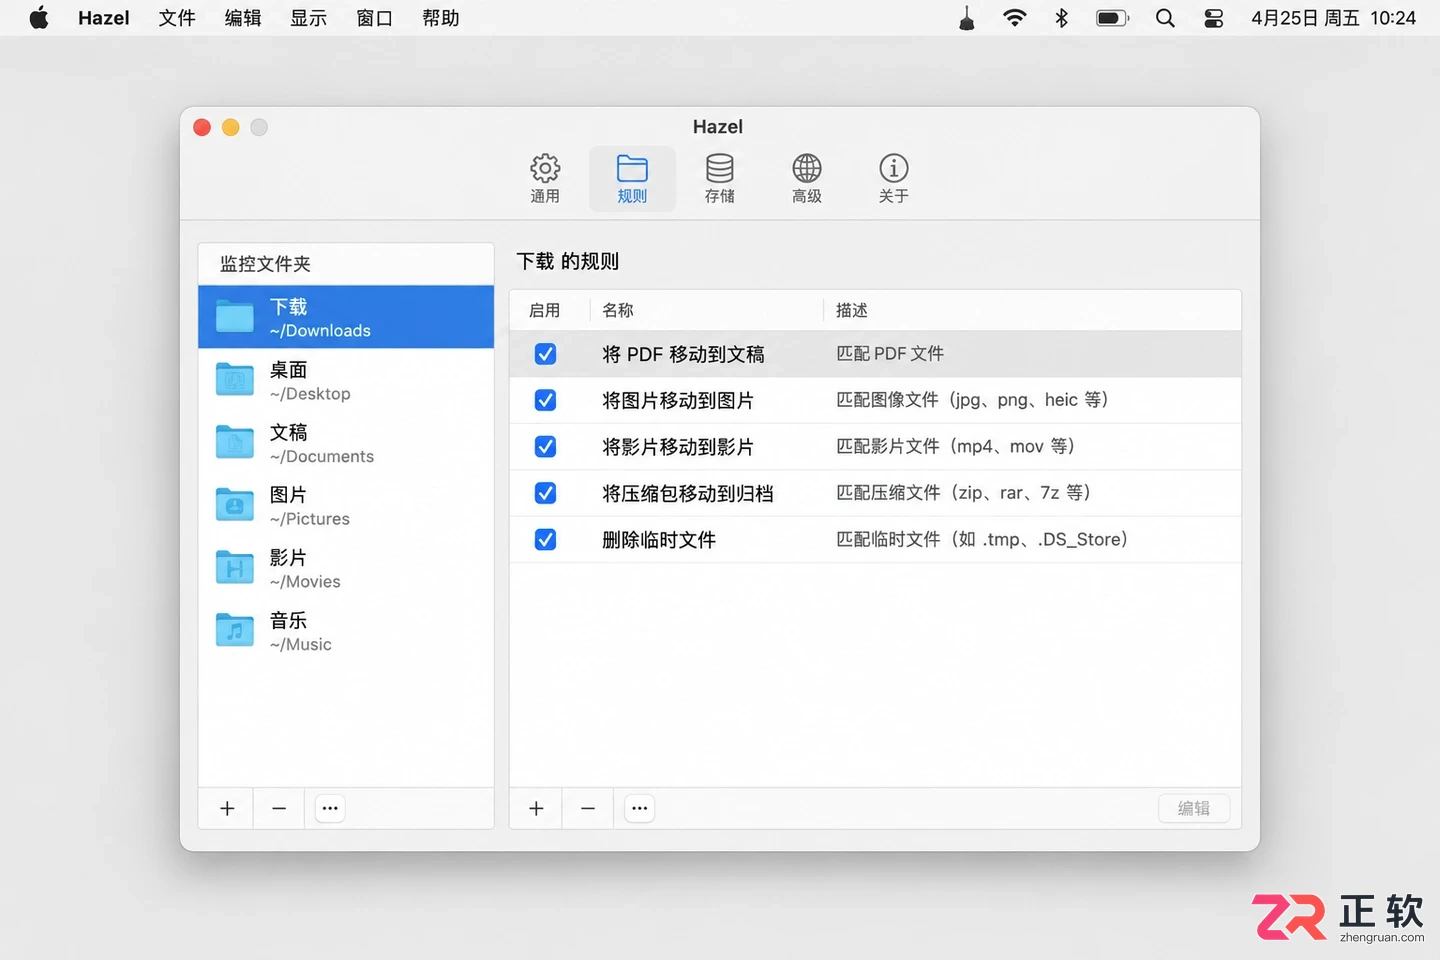Click the 匹配 PDF 文件 description

(x=890, y=354)
